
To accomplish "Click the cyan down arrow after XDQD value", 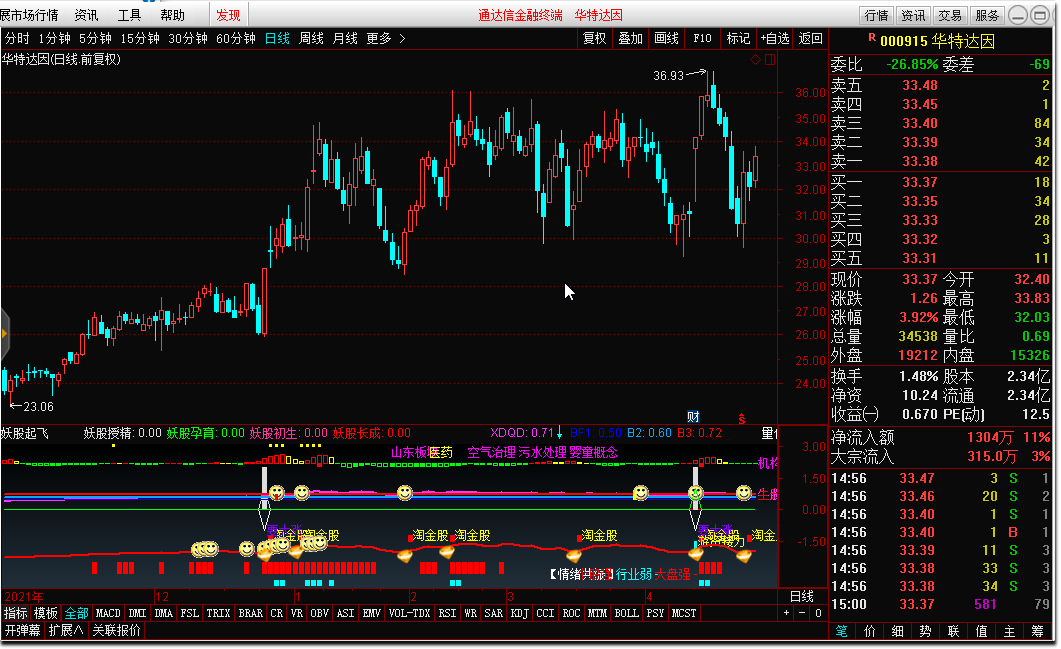I will pyautogui.click(x=560, y=432).
